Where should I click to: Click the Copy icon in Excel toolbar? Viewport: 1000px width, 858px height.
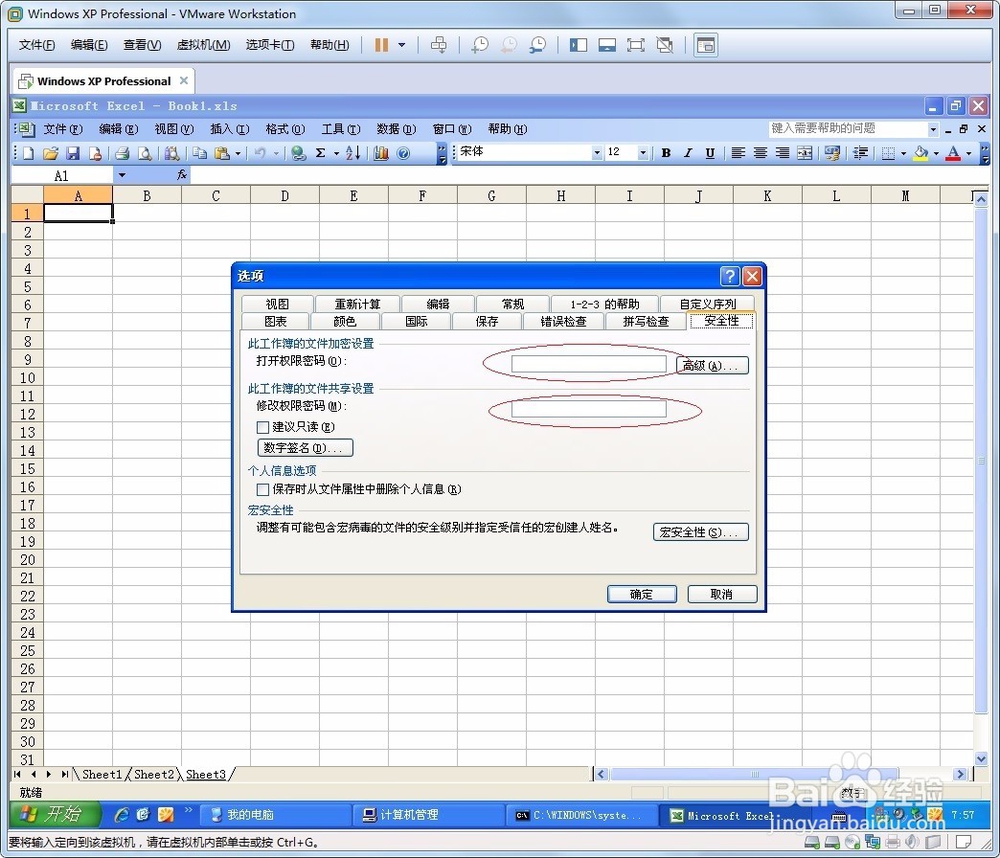[200, 153]
